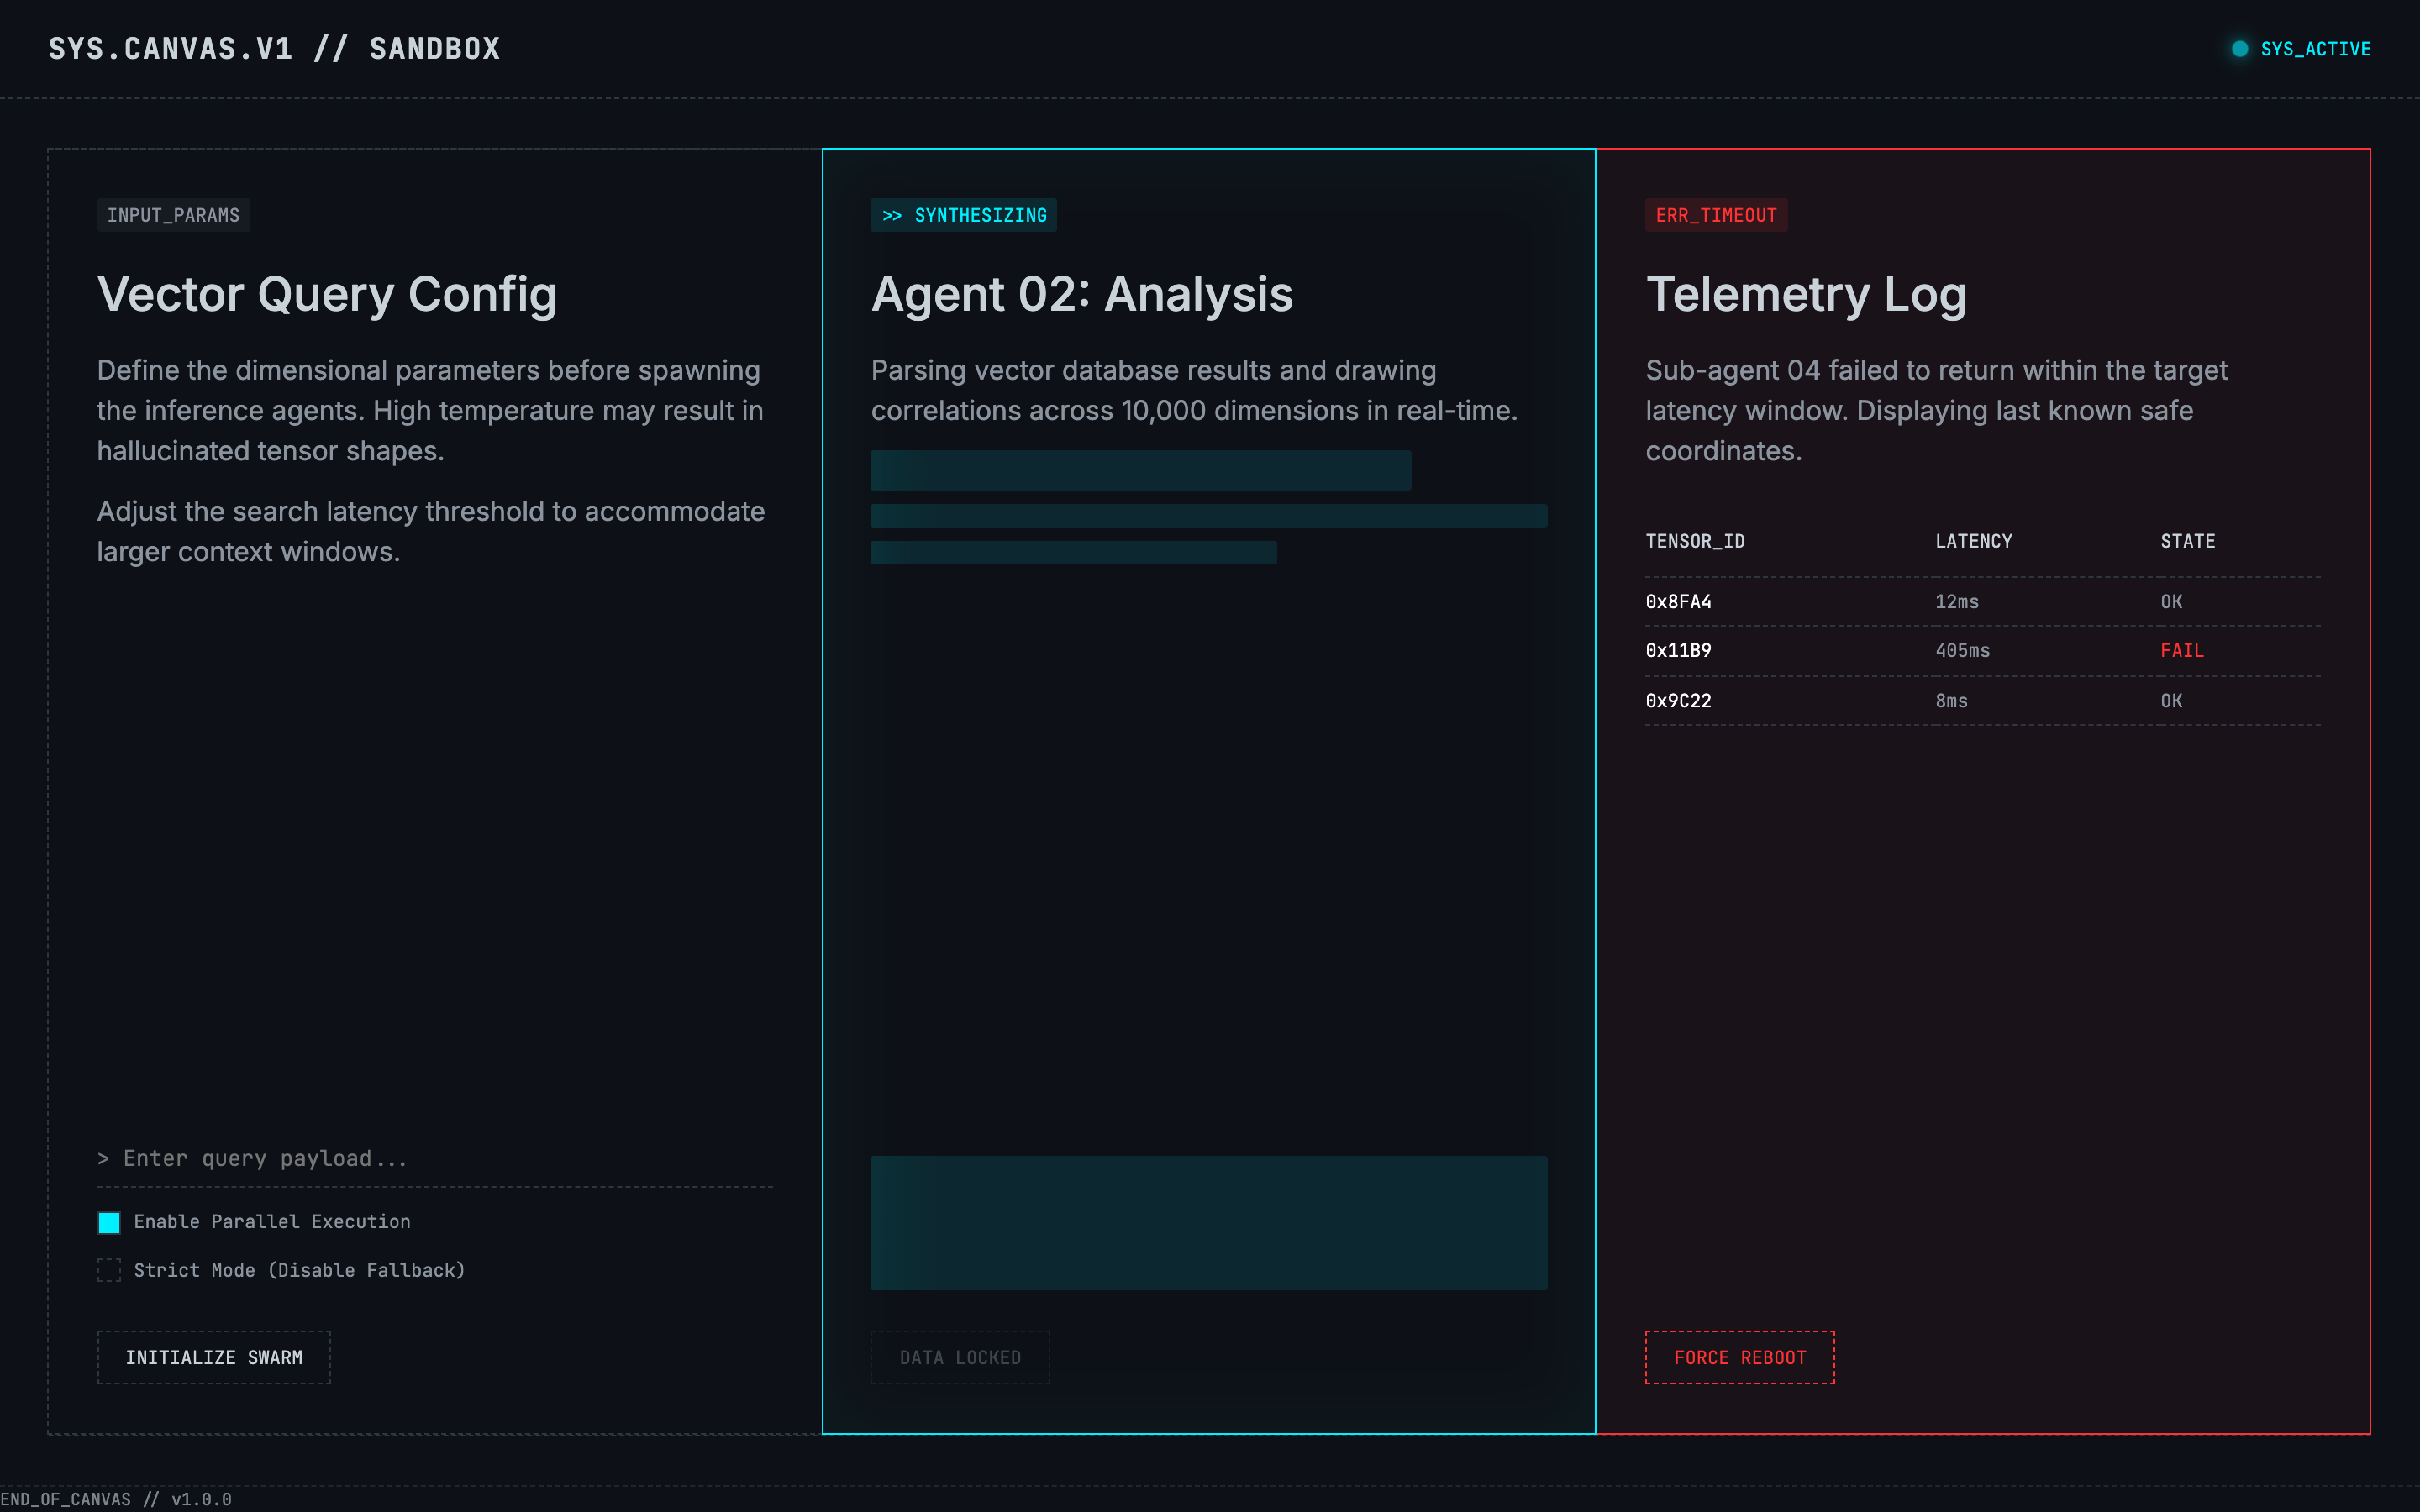This screenshot has width=2420, height=1512.
Task: Click the Data Locked button
Action: click(960, 1357)
